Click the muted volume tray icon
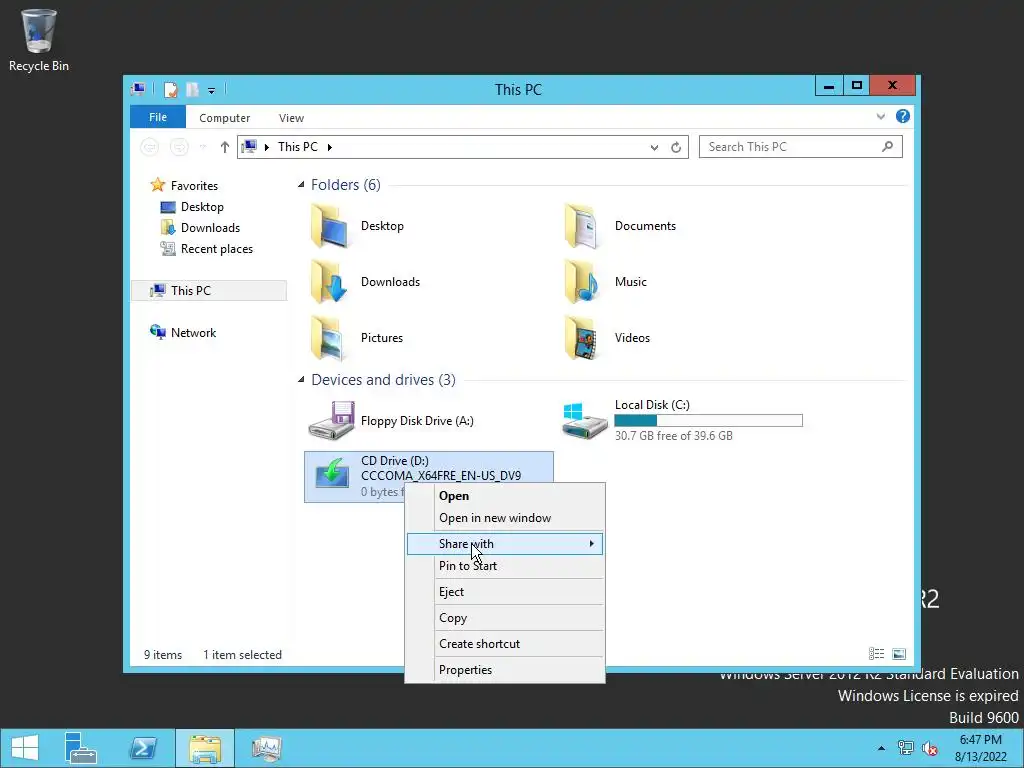The height and width of the screenshot is (768, 1024). (x=929, y=748)
